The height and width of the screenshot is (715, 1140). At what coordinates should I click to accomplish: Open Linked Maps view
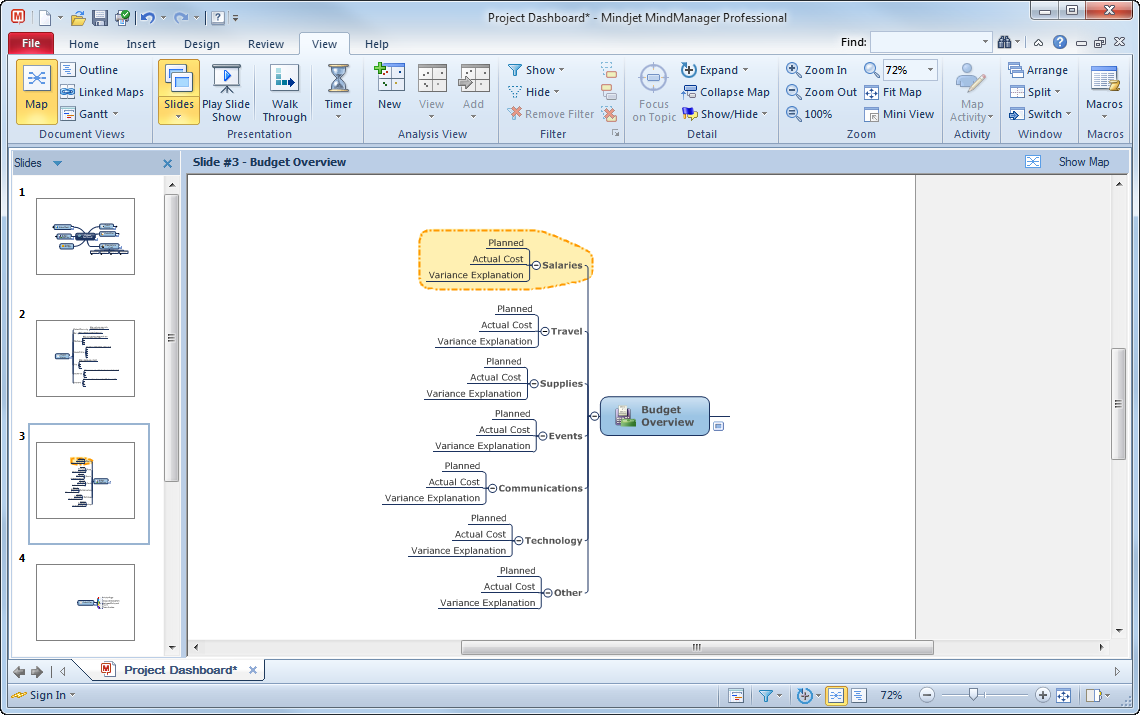click(x=102, y=92)
